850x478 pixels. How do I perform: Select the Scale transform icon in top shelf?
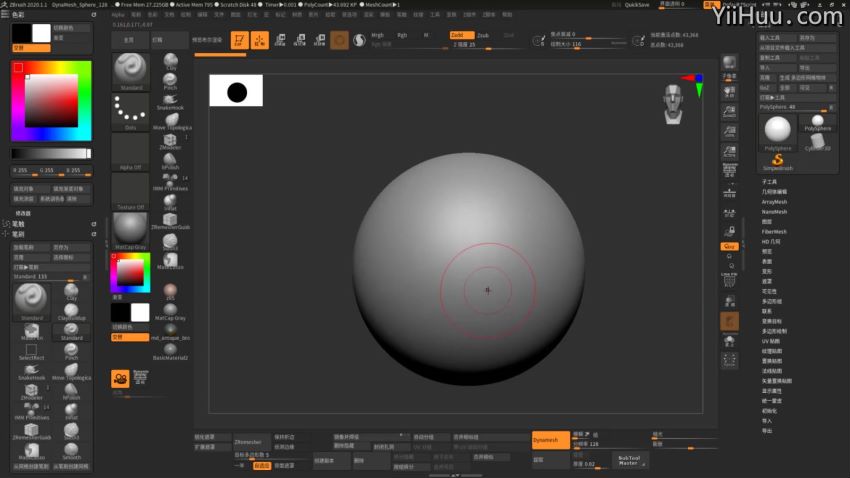300,40
